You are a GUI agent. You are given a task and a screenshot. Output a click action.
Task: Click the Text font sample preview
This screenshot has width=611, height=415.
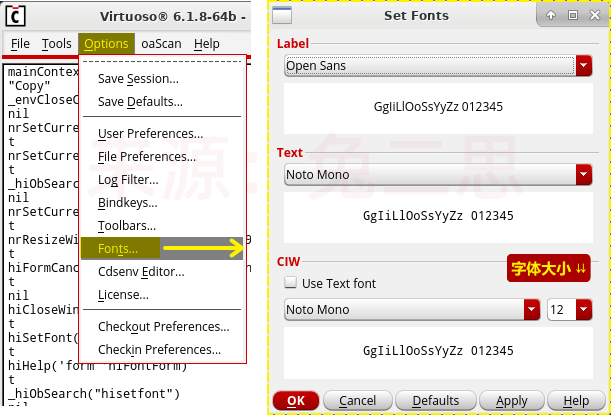pyautogui.click(x=438, y=216)
